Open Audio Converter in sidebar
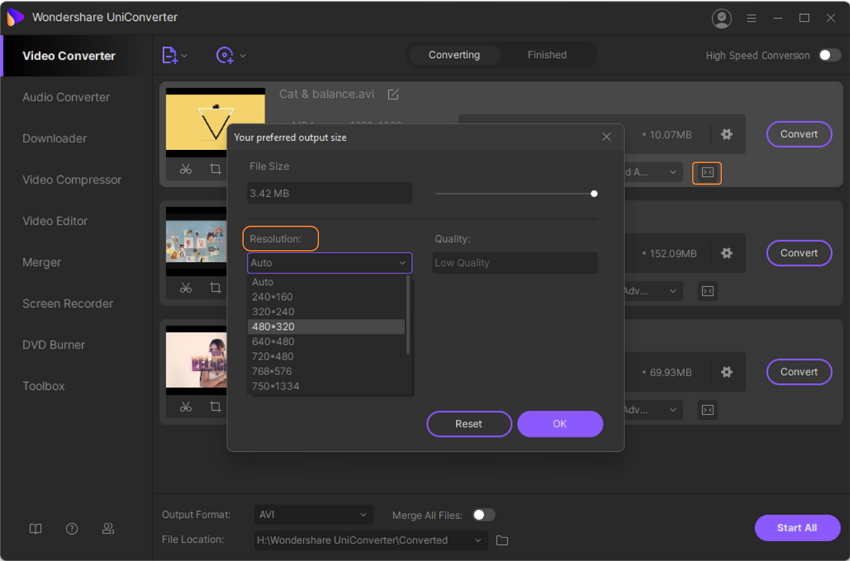 [x=66, y=98]
